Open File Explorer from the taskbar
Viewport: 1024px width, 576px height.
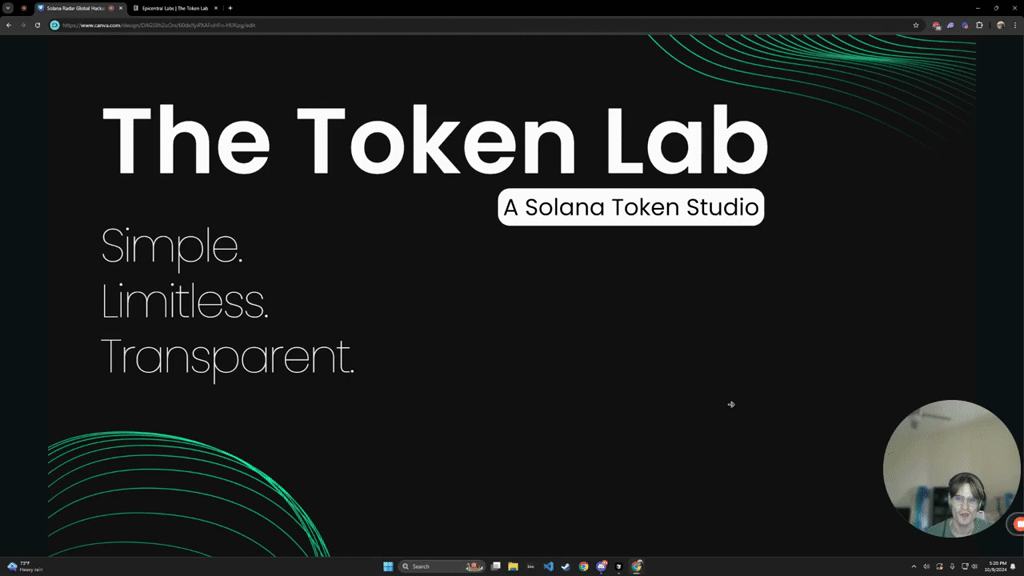(x=513, y=566)
